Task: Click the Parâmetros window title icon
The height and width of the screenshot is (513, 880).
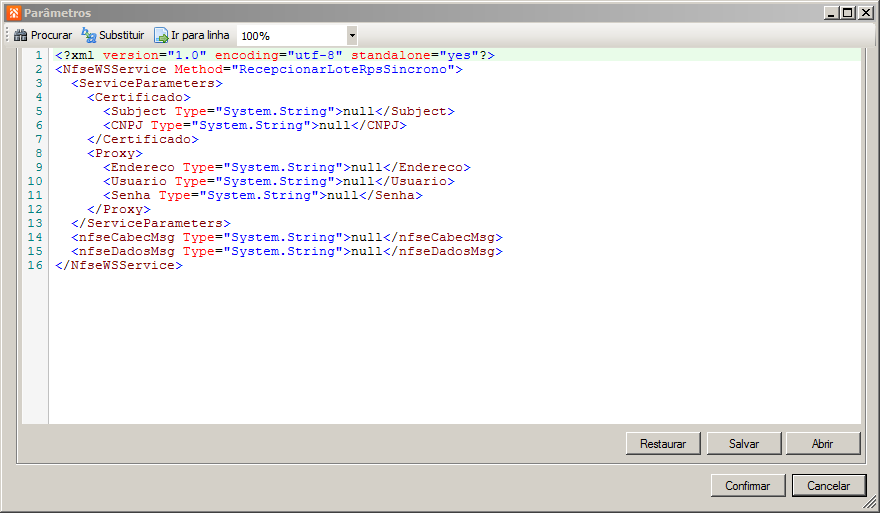Action: tap(14, 12)
